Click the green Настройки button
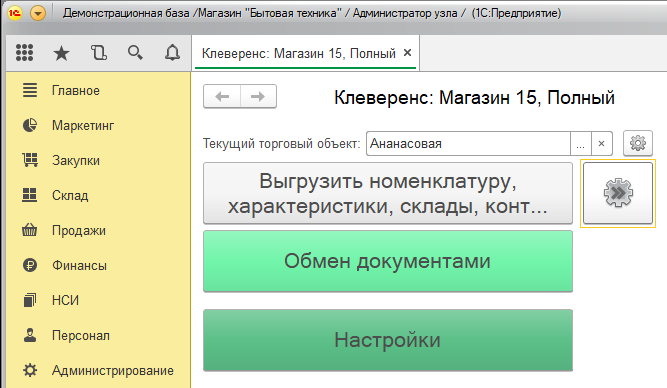Viewport: 667px width, 388px height. 388,340
